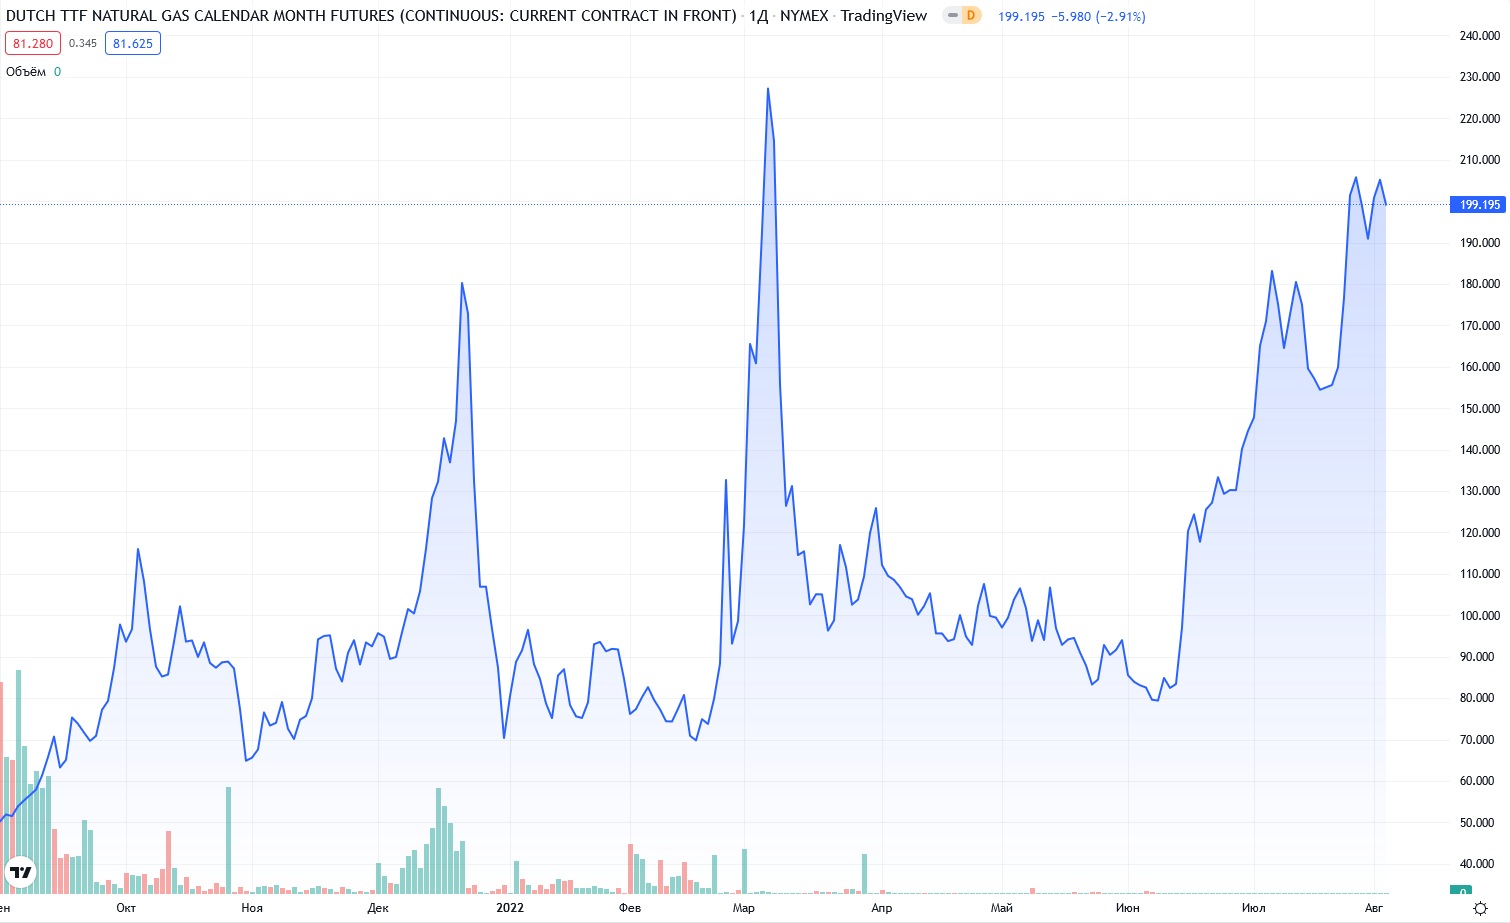1510x923 pixels.
Task: Click the Авг label on time axis
Action: [1374, 908]
